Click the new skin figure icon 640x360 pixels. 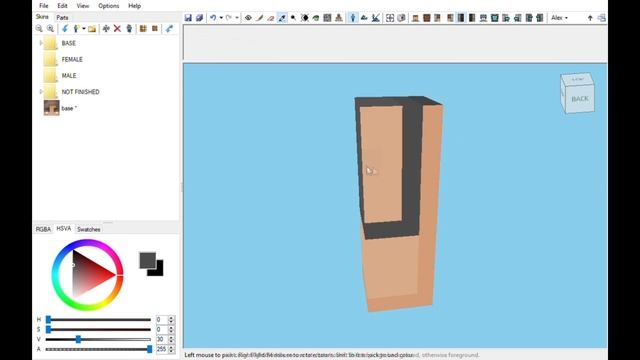point(76,29)
